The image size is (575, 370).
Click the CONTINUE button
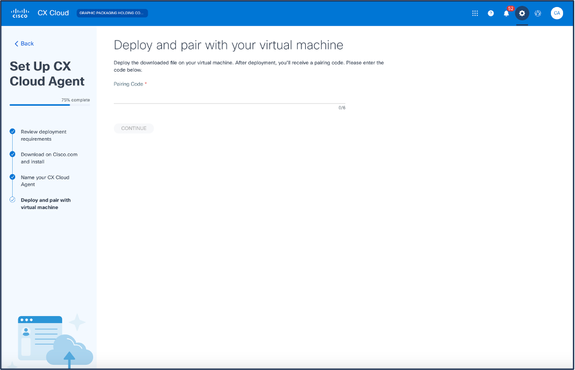point(133,128)
